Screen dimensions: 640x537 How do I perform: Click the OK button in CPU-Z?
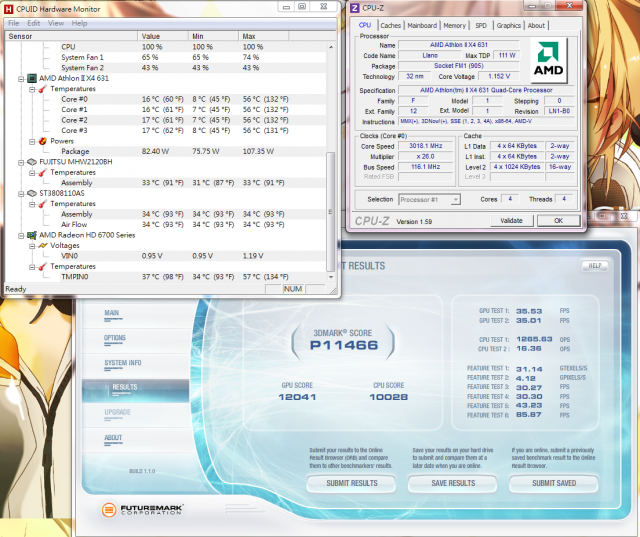558,220
